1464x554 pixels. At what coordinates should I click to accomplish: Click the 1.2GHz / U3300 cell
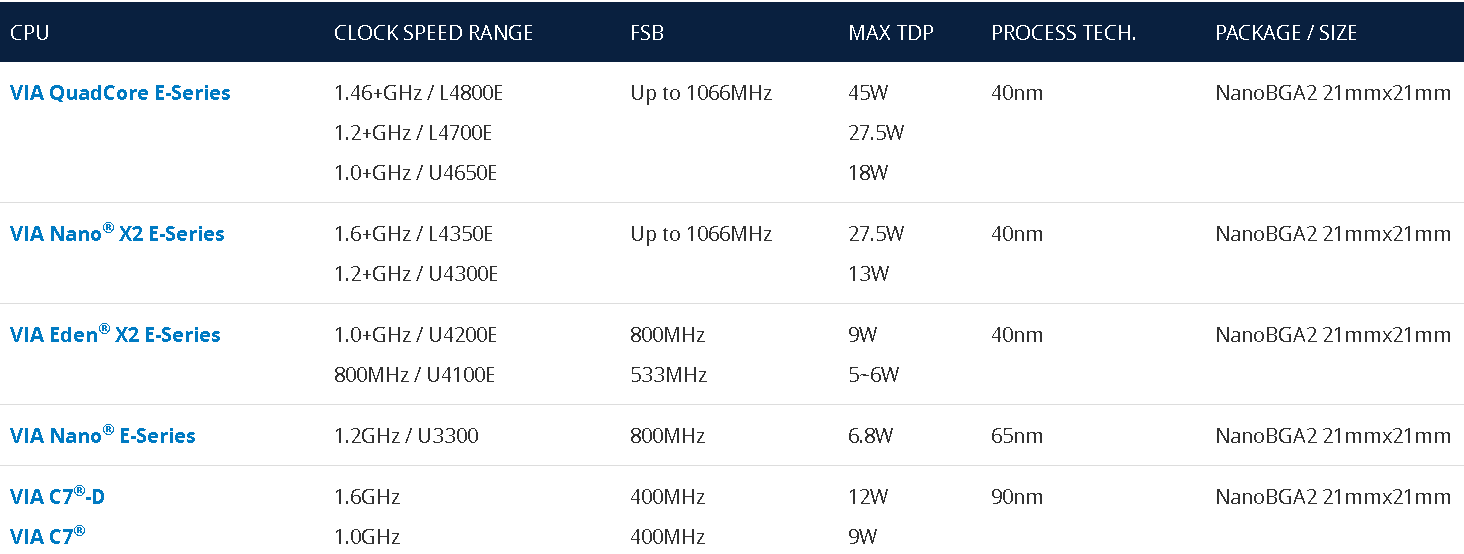click(x=406, y=436)
